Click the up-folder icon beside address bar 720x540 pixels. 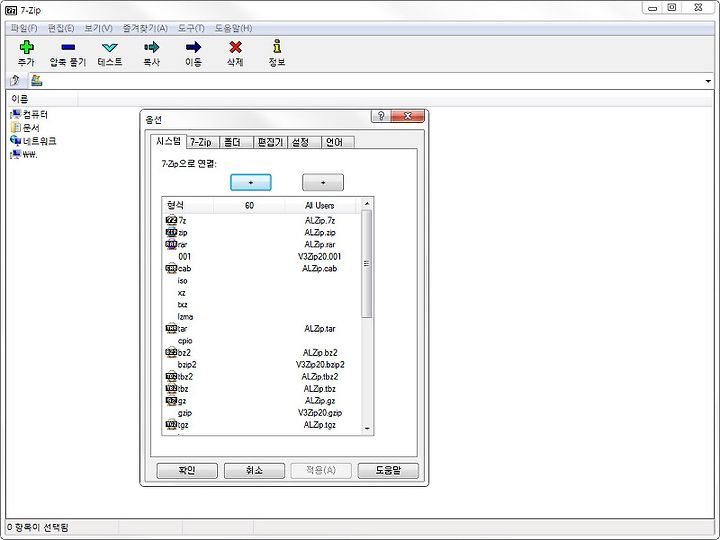[15, 81]
